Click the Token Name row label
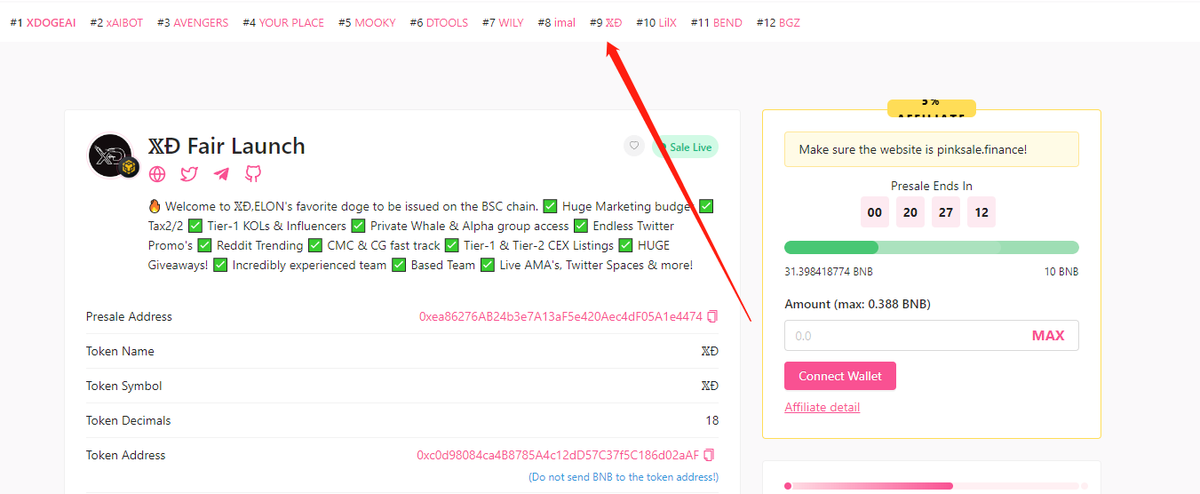 120,352
